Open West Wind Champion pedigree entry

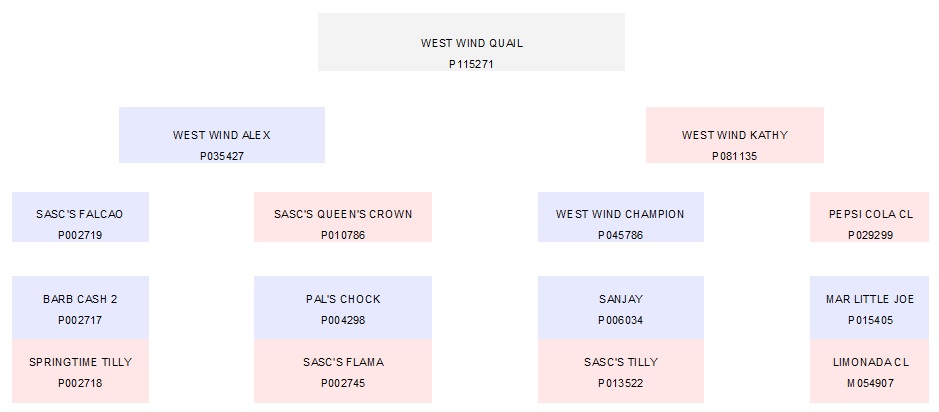pos(620,217)
